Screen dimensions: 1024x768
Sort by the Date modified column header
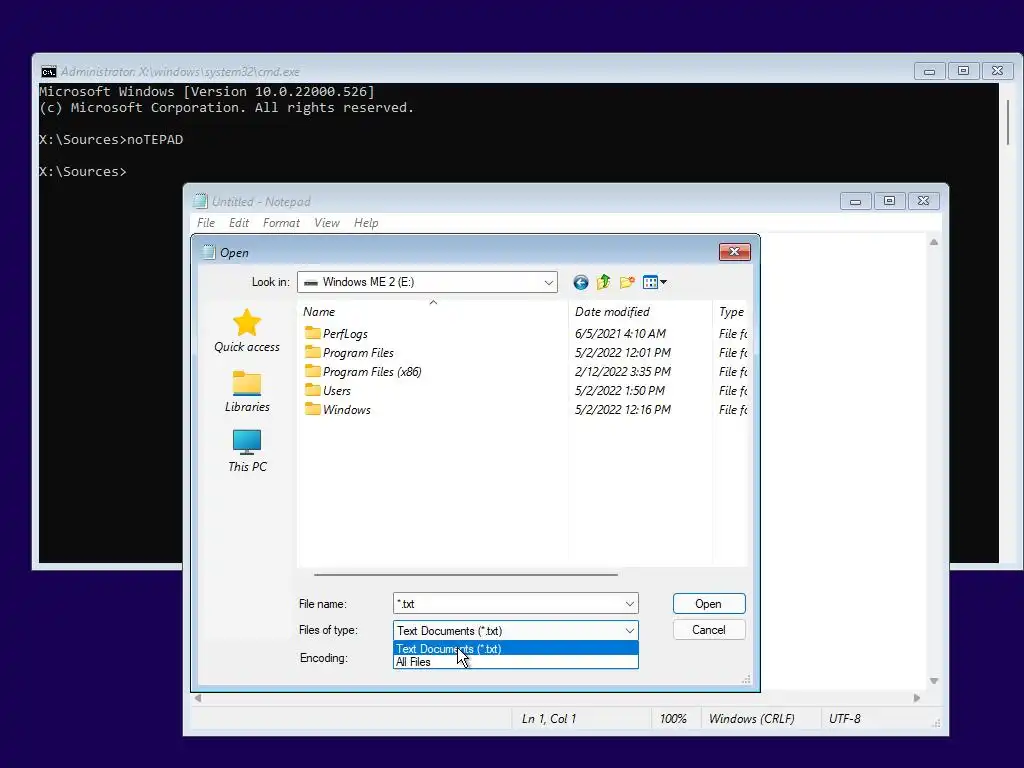tap(640, 312)
